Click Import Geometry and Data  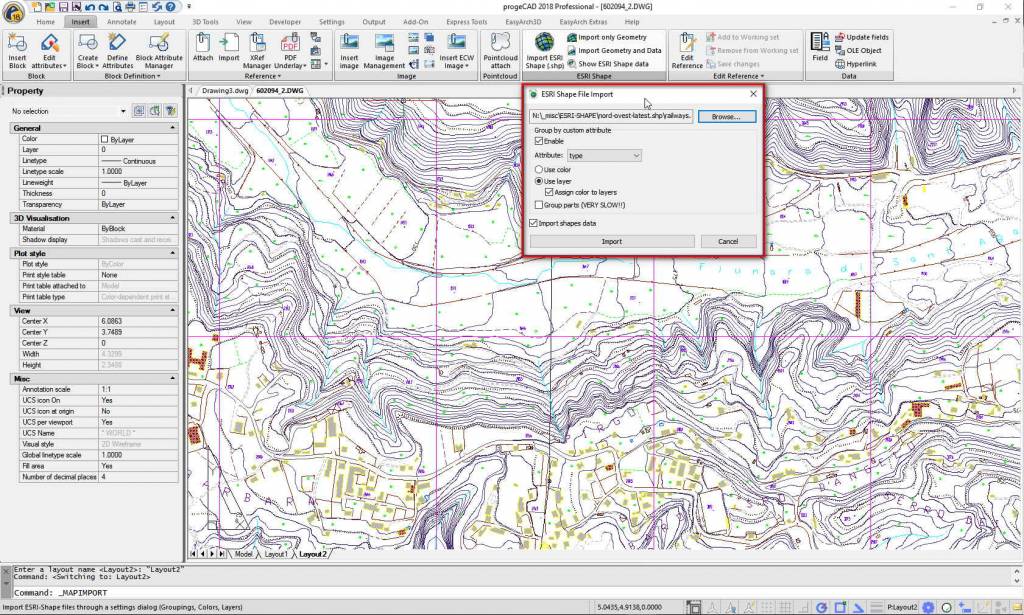[614, 50]
